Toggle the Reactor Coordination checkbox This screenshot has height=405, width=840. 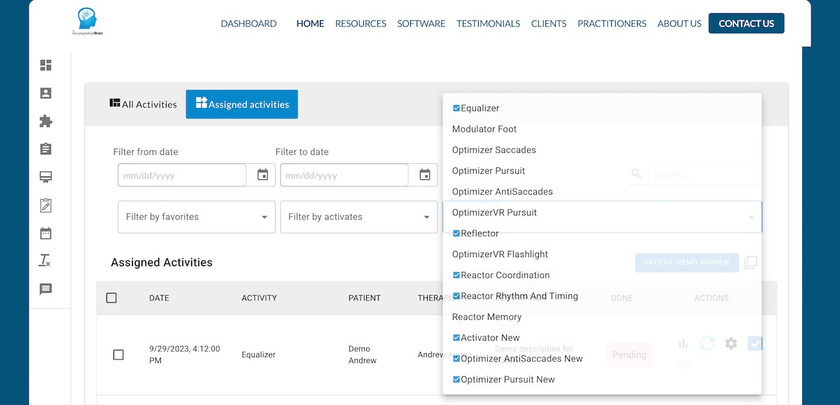[456, 275]
